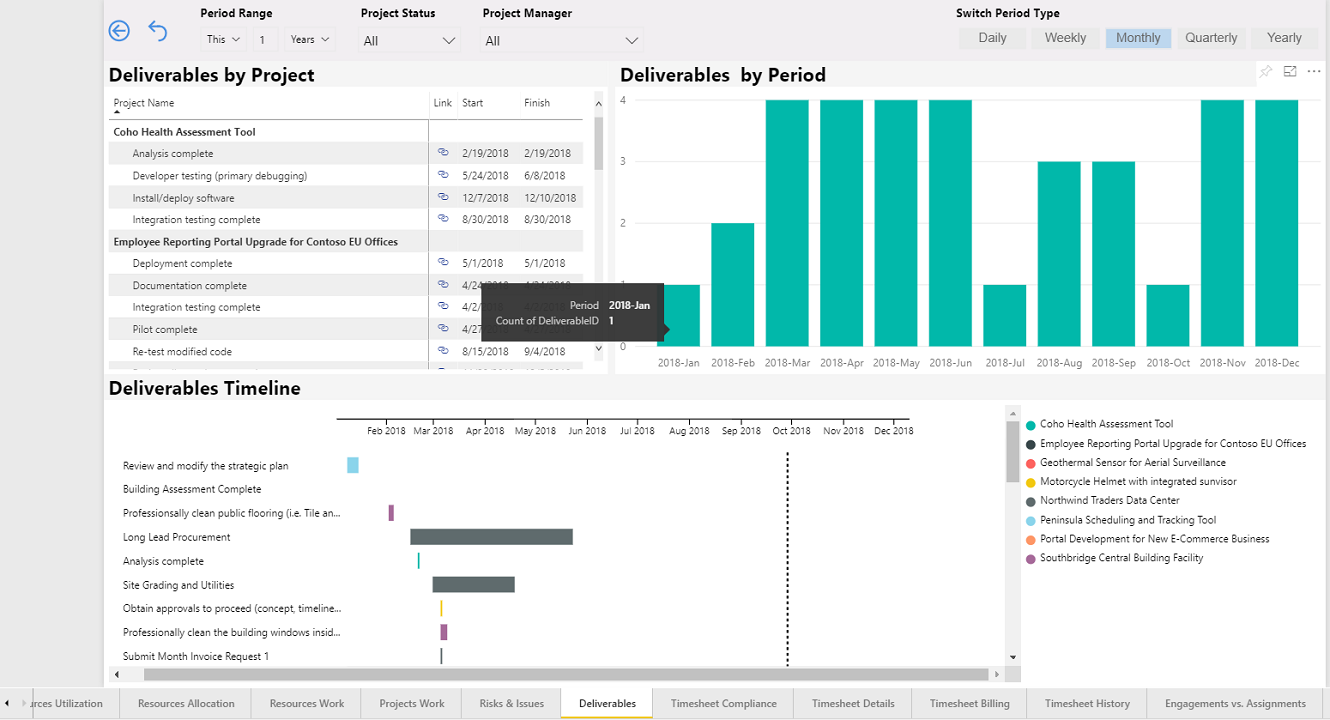Open focus mode for the period chart
Viewport: 1330px width, 720px height.
click(x=1290, y=72)
